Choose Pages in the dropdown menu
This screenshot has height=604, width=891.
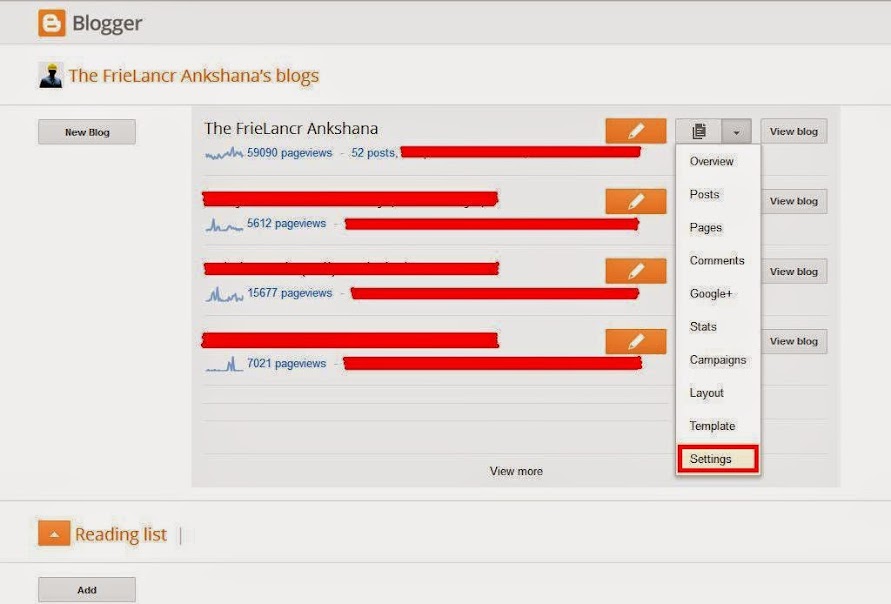click(x=706, y=228)
